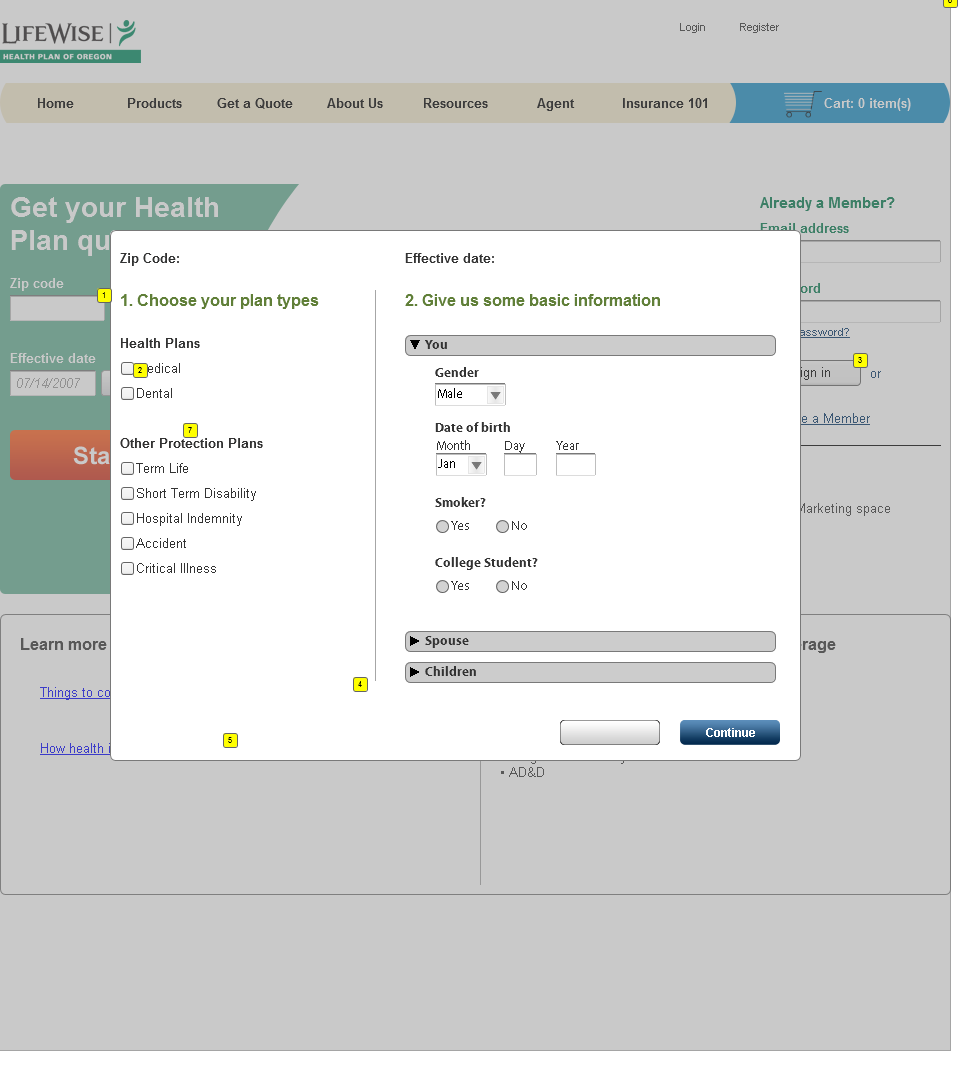
Task: Select Yes for Smoker
Action: pyautogui.click(x=442, y=527)
